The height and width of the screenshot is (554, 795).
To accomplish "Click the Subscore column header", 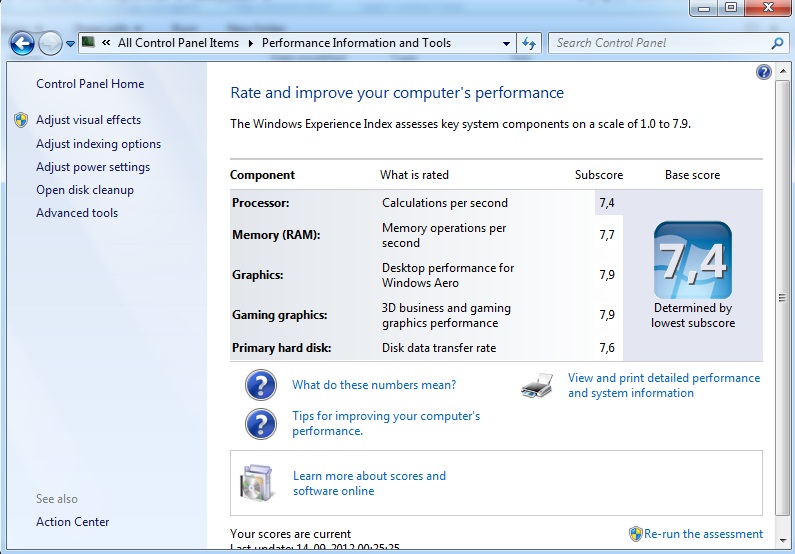I will [599, 175].
